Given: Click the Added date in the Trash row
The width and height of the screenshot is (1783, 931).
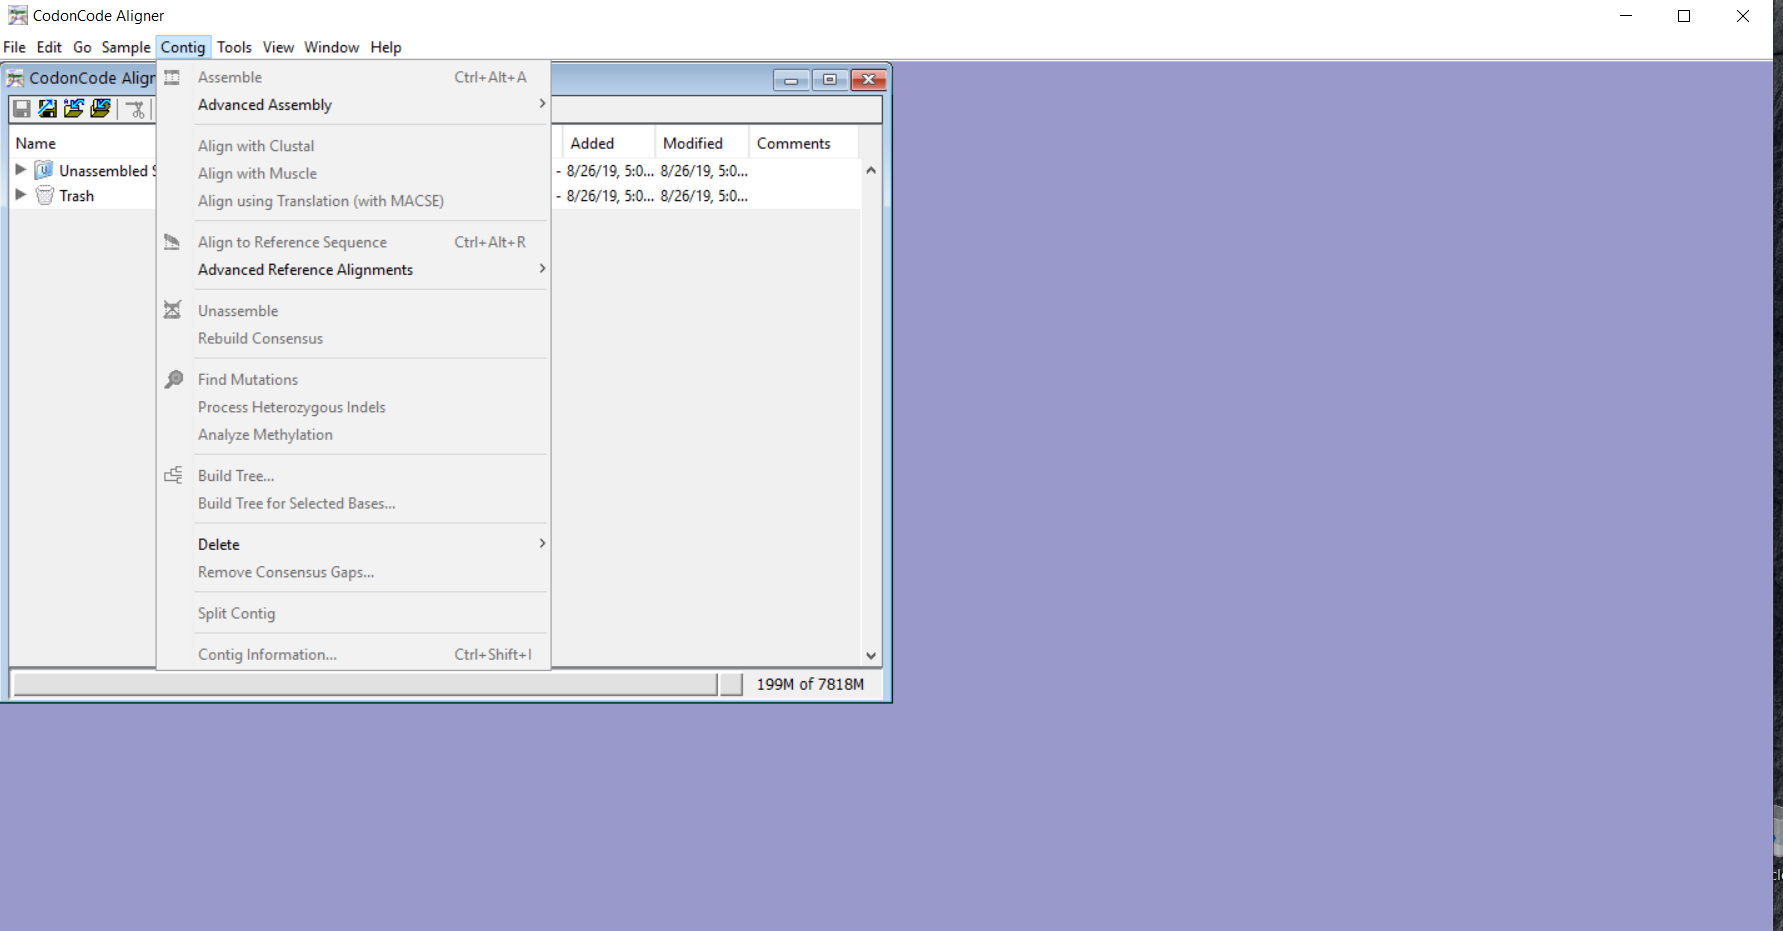Looking at the screenshot, I should click(x=610, y=196).
